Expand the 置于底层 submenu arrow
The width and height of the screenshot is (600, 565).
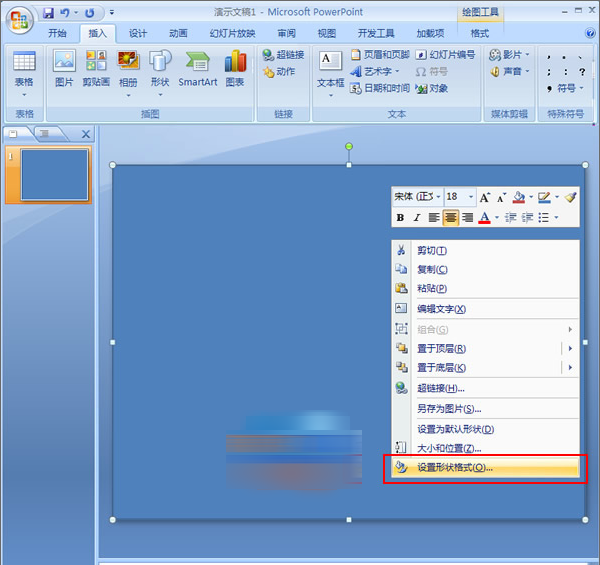click(x=570, y=368)
